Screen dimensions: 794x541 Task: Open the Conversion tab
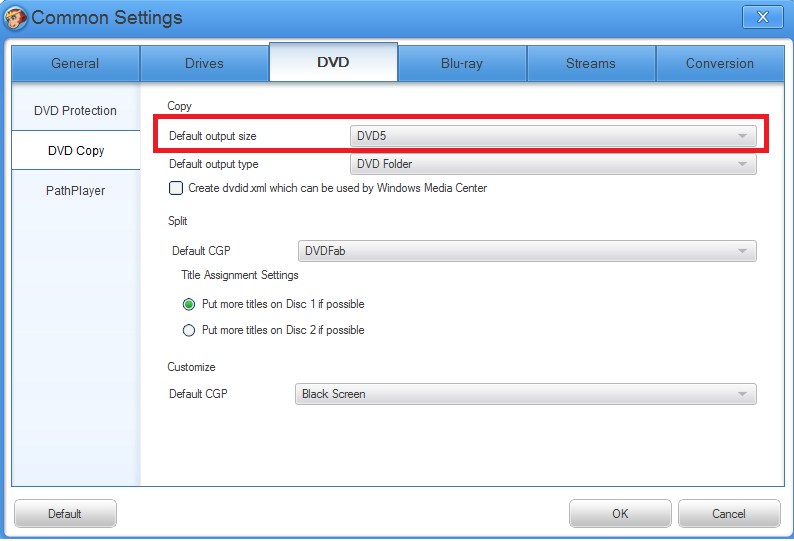[719, 63]
